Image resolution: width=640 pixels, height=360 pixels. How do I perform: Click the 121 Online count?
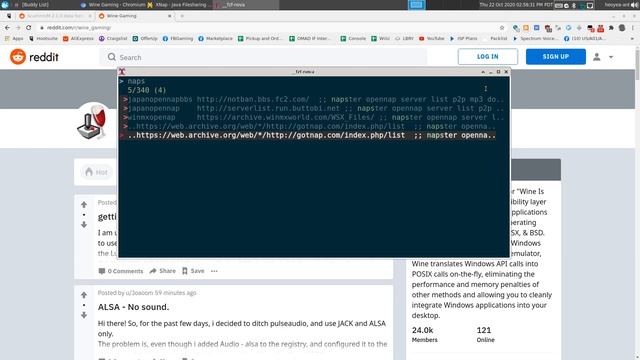coord(485,334)
